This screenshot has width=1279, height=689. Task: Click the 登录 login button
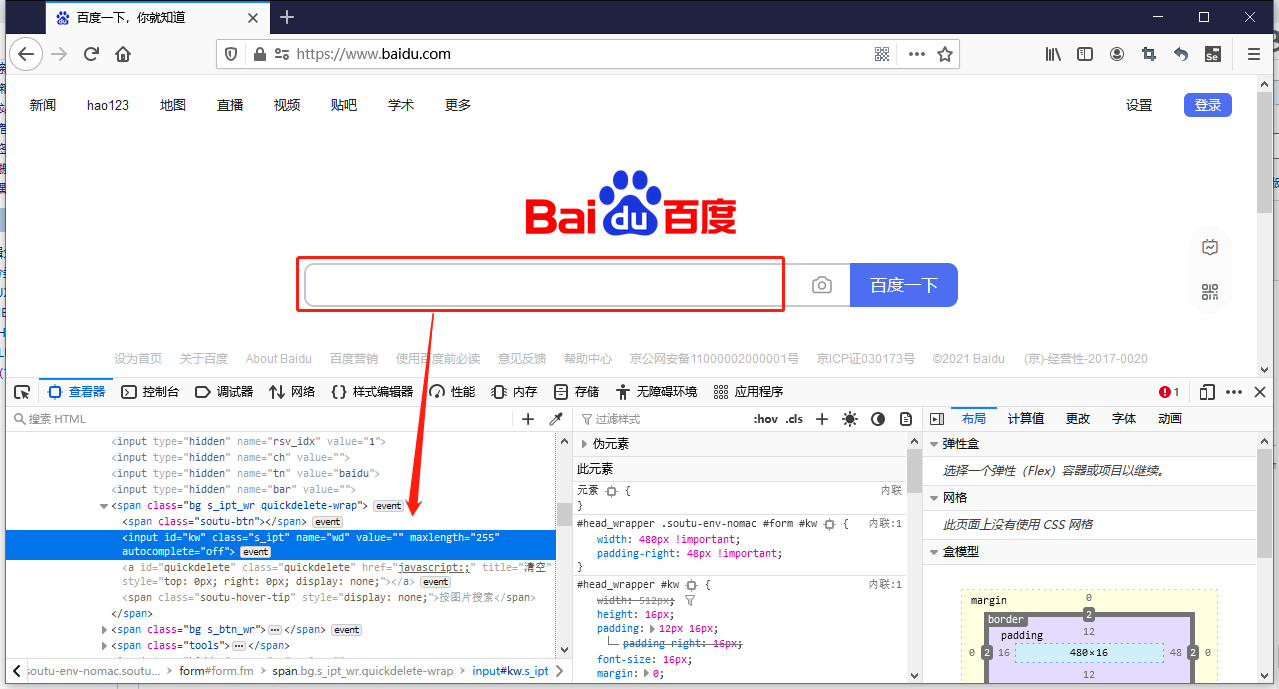click(1208, 105)
